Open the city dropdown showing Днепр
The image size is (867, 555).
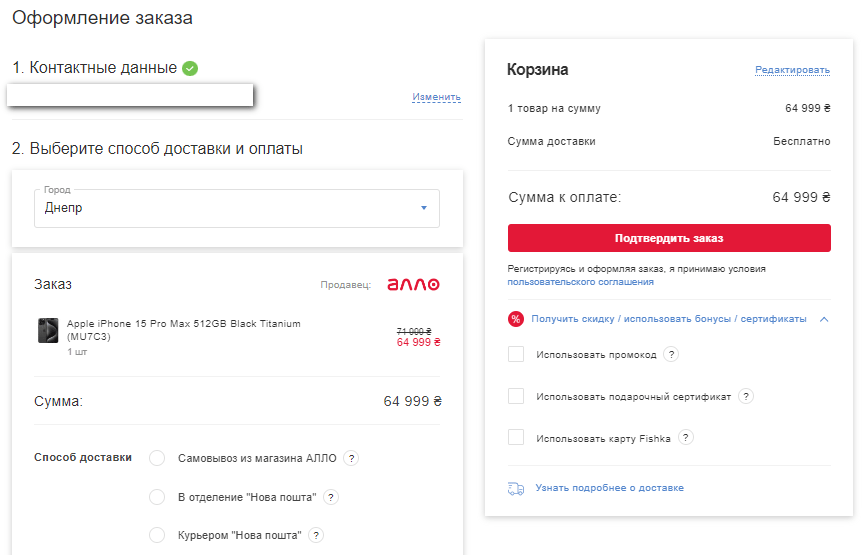(237, 208)
